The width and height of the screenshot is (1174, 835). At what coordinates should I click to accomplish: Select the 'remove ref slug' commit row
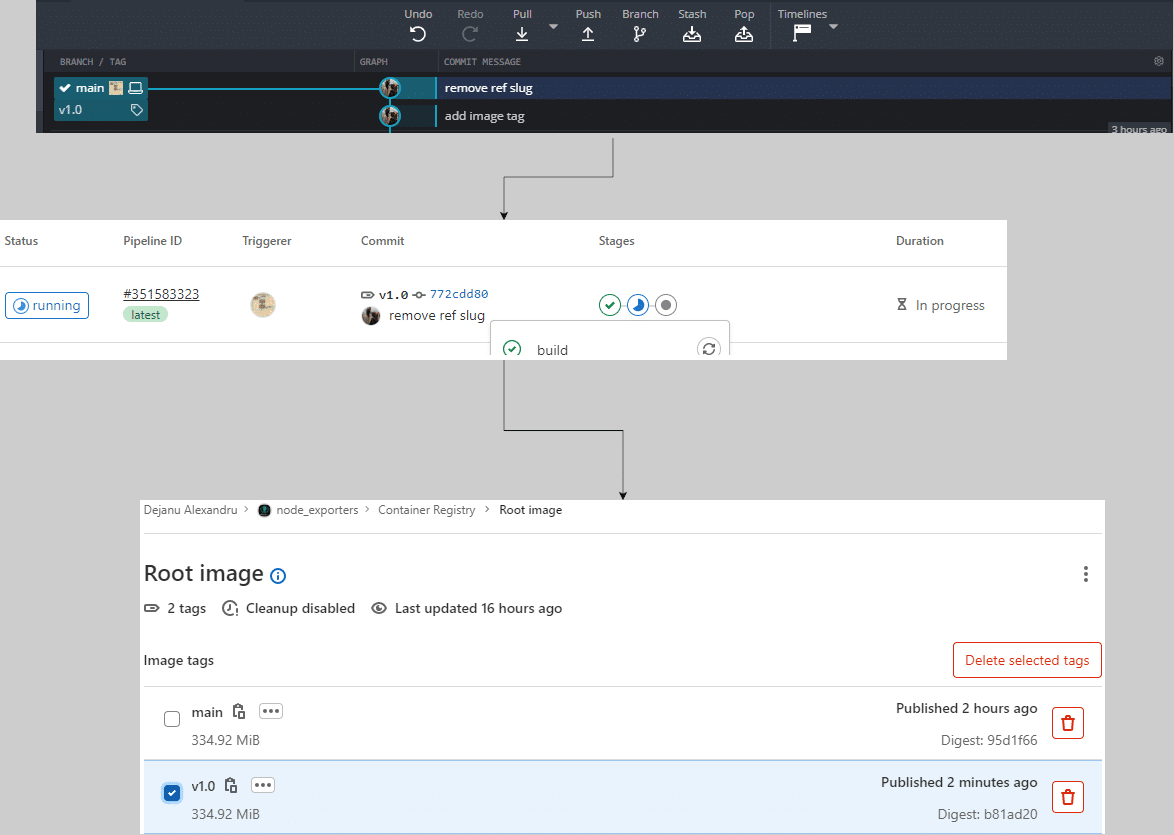[x=803, y=88]
